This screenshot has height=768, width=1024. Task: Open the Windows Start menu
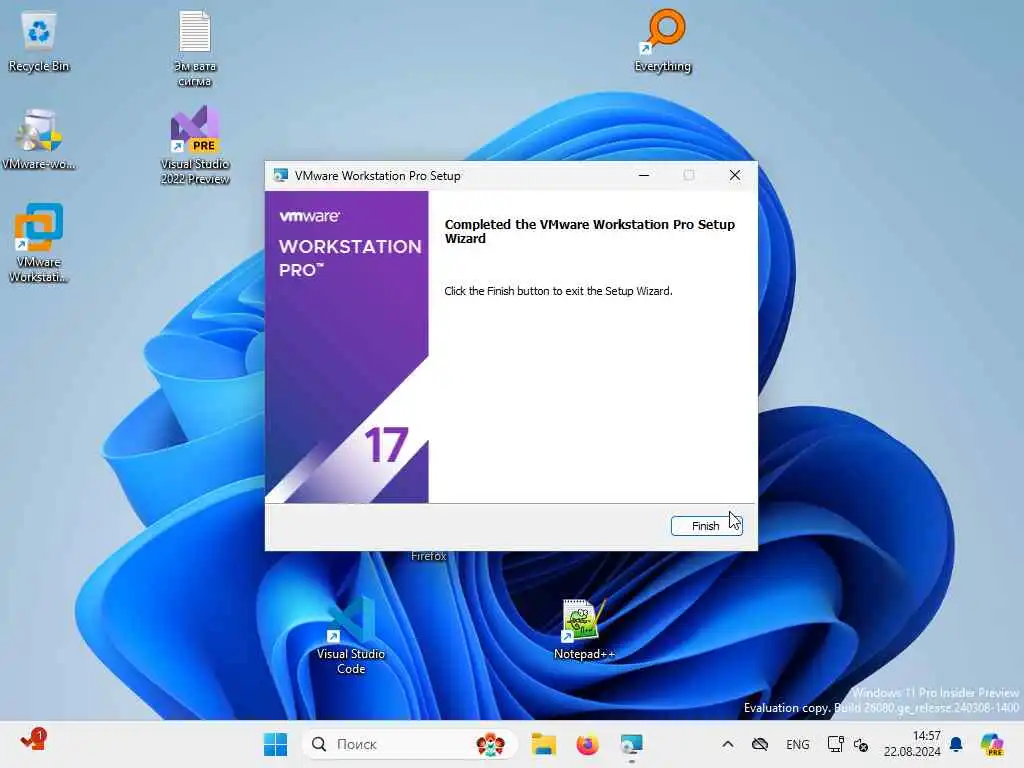click(275, 744)
